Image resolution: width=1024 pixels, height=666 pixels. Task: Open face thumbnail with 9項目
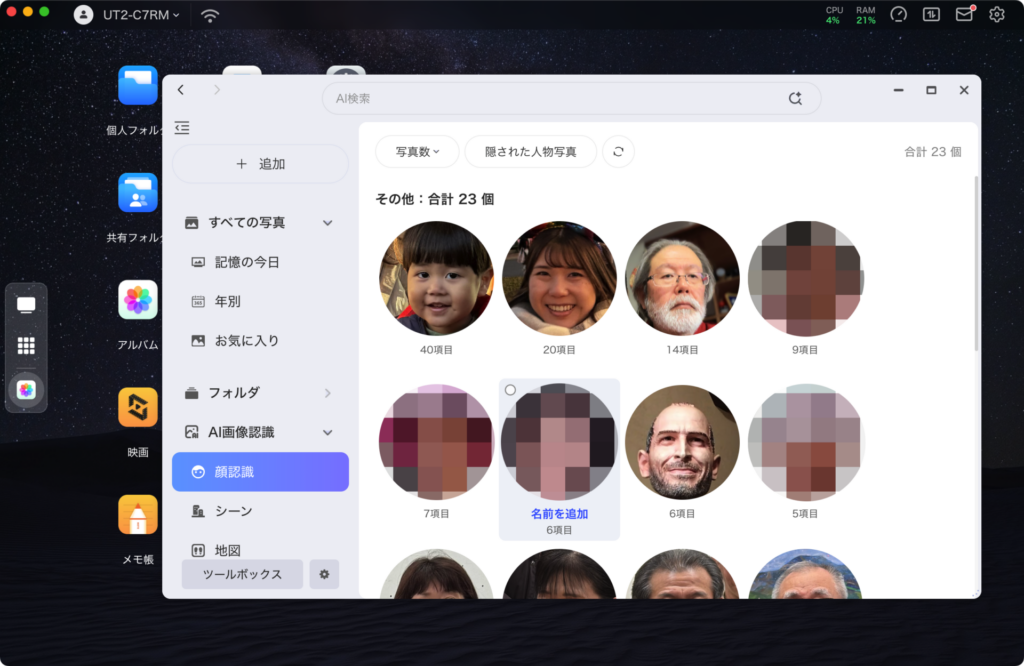click(805, 279)
